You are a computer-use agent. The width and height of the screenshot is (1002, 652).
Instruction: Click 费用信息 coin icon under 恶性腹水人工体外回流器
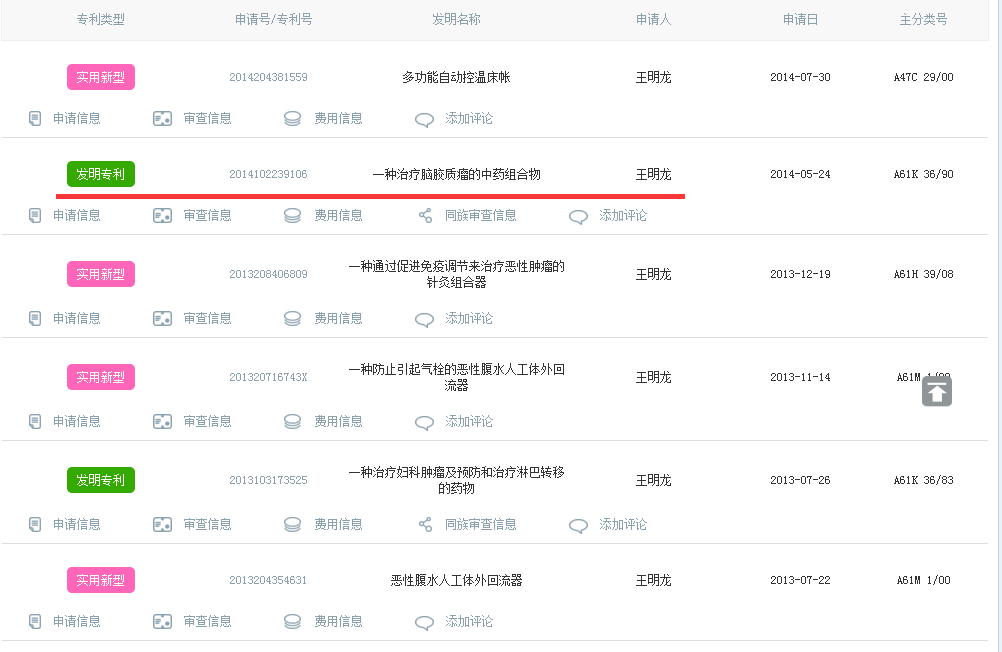[x=293, y=622]
